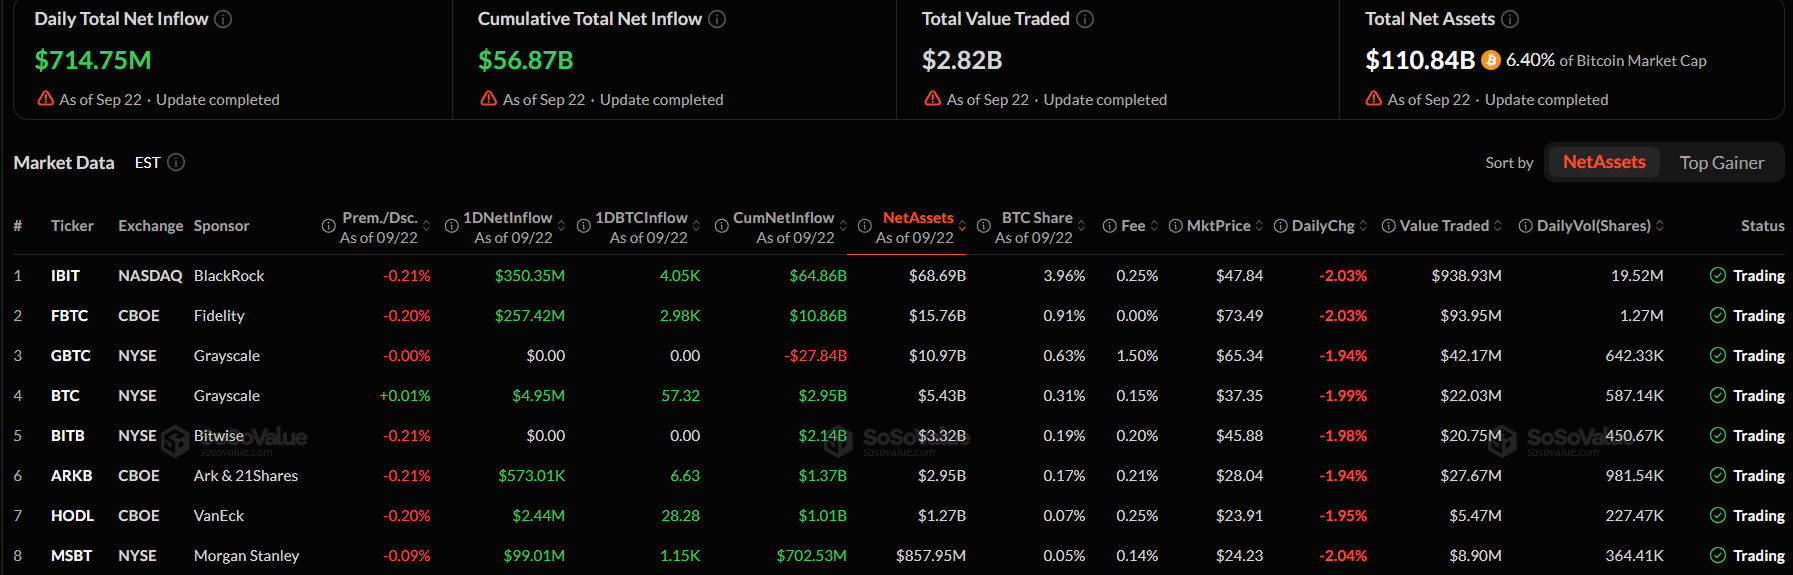Open the HODL ticker link
Screen dimensions: 1793x575
pyautogui.click(x=72, y=515)
